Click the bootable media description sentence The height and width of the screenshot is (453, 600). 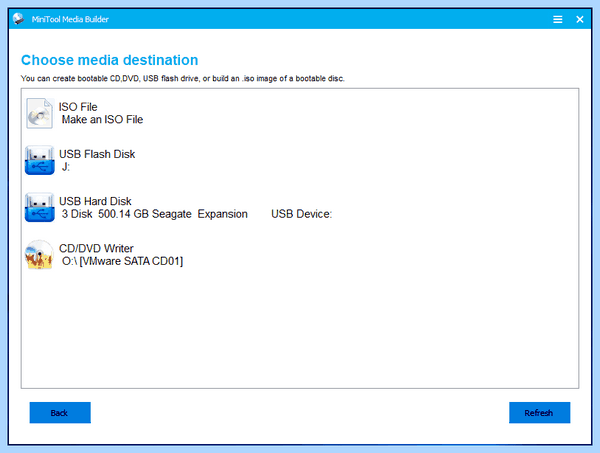click(183, 78)
